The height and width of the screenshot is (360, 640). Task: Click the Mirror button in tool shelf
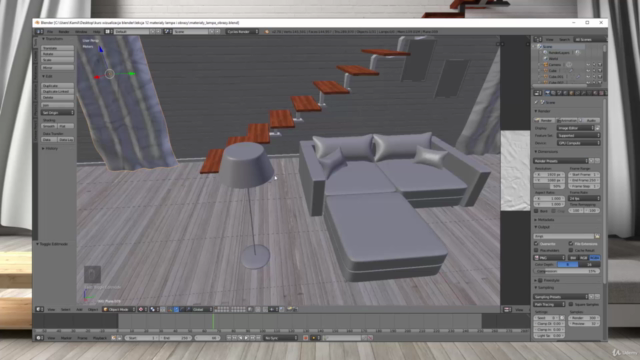[58, 67]
